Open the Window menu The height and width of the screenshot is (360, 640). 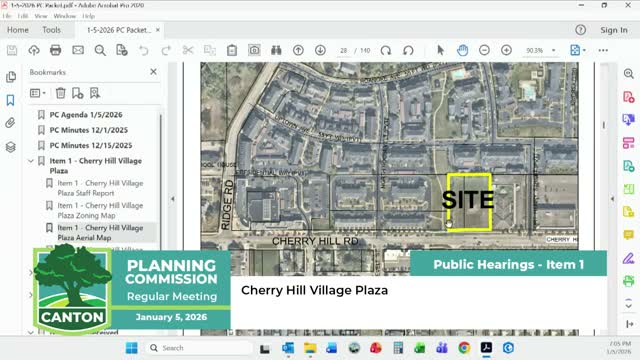tap(65, 16)
